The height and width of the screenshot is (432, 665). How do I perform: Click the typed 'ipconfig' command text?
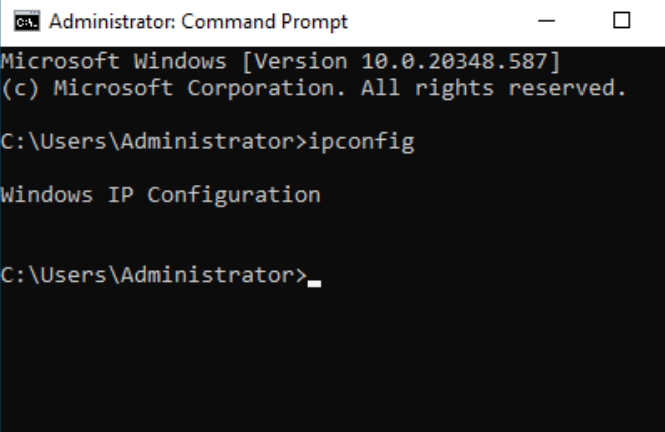[x=361, y=142]
